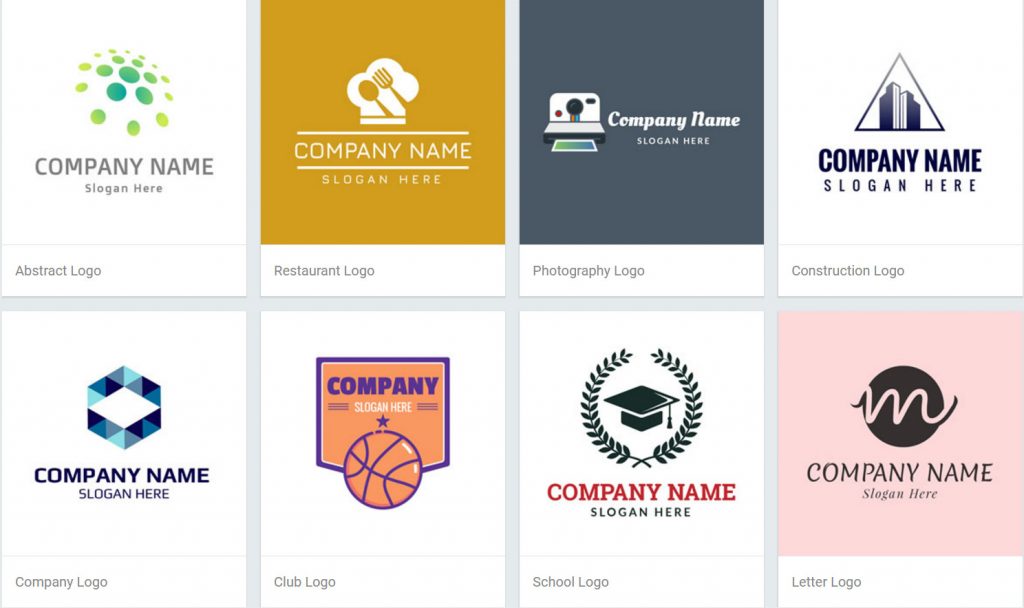Image resolution: width=1024 pixels, height=608 pixels.
Task: Click the green dotted abstract logo icon
Action: coord(123,91)
